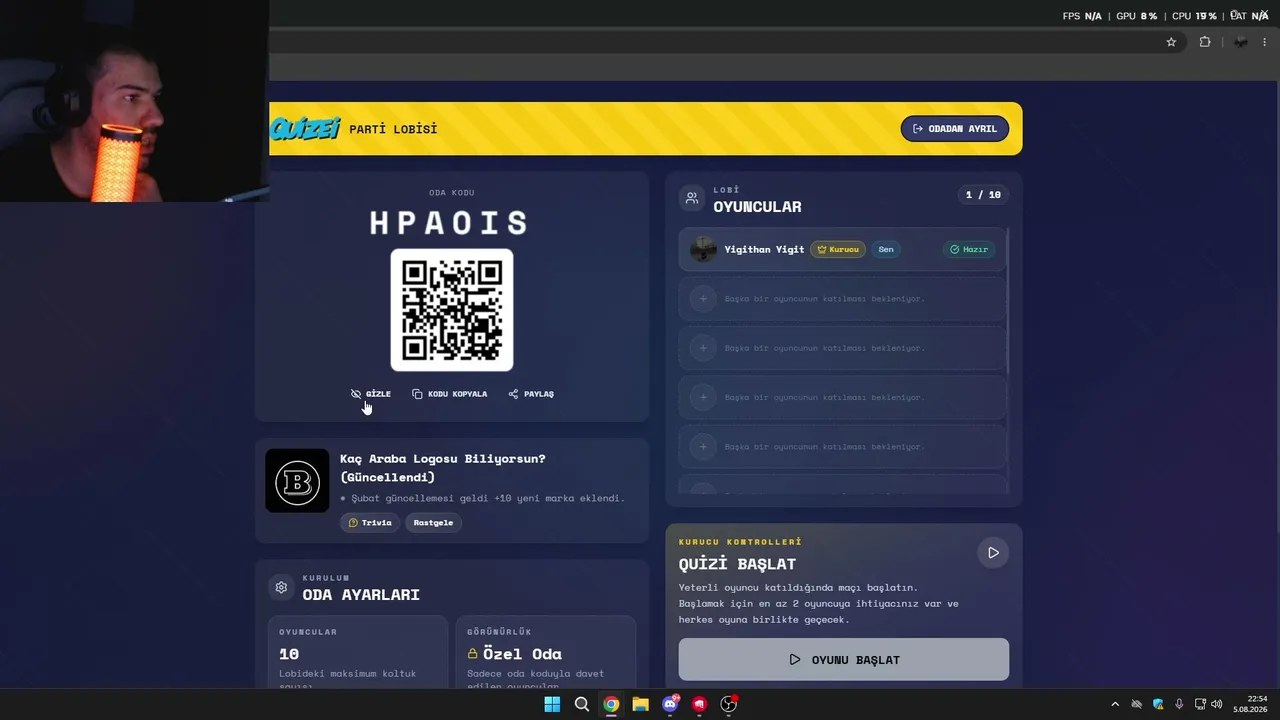The width and height of the screenshot is (1280, 720).
Task: Click the Kurucu crown badge
Action: (838, 250)
